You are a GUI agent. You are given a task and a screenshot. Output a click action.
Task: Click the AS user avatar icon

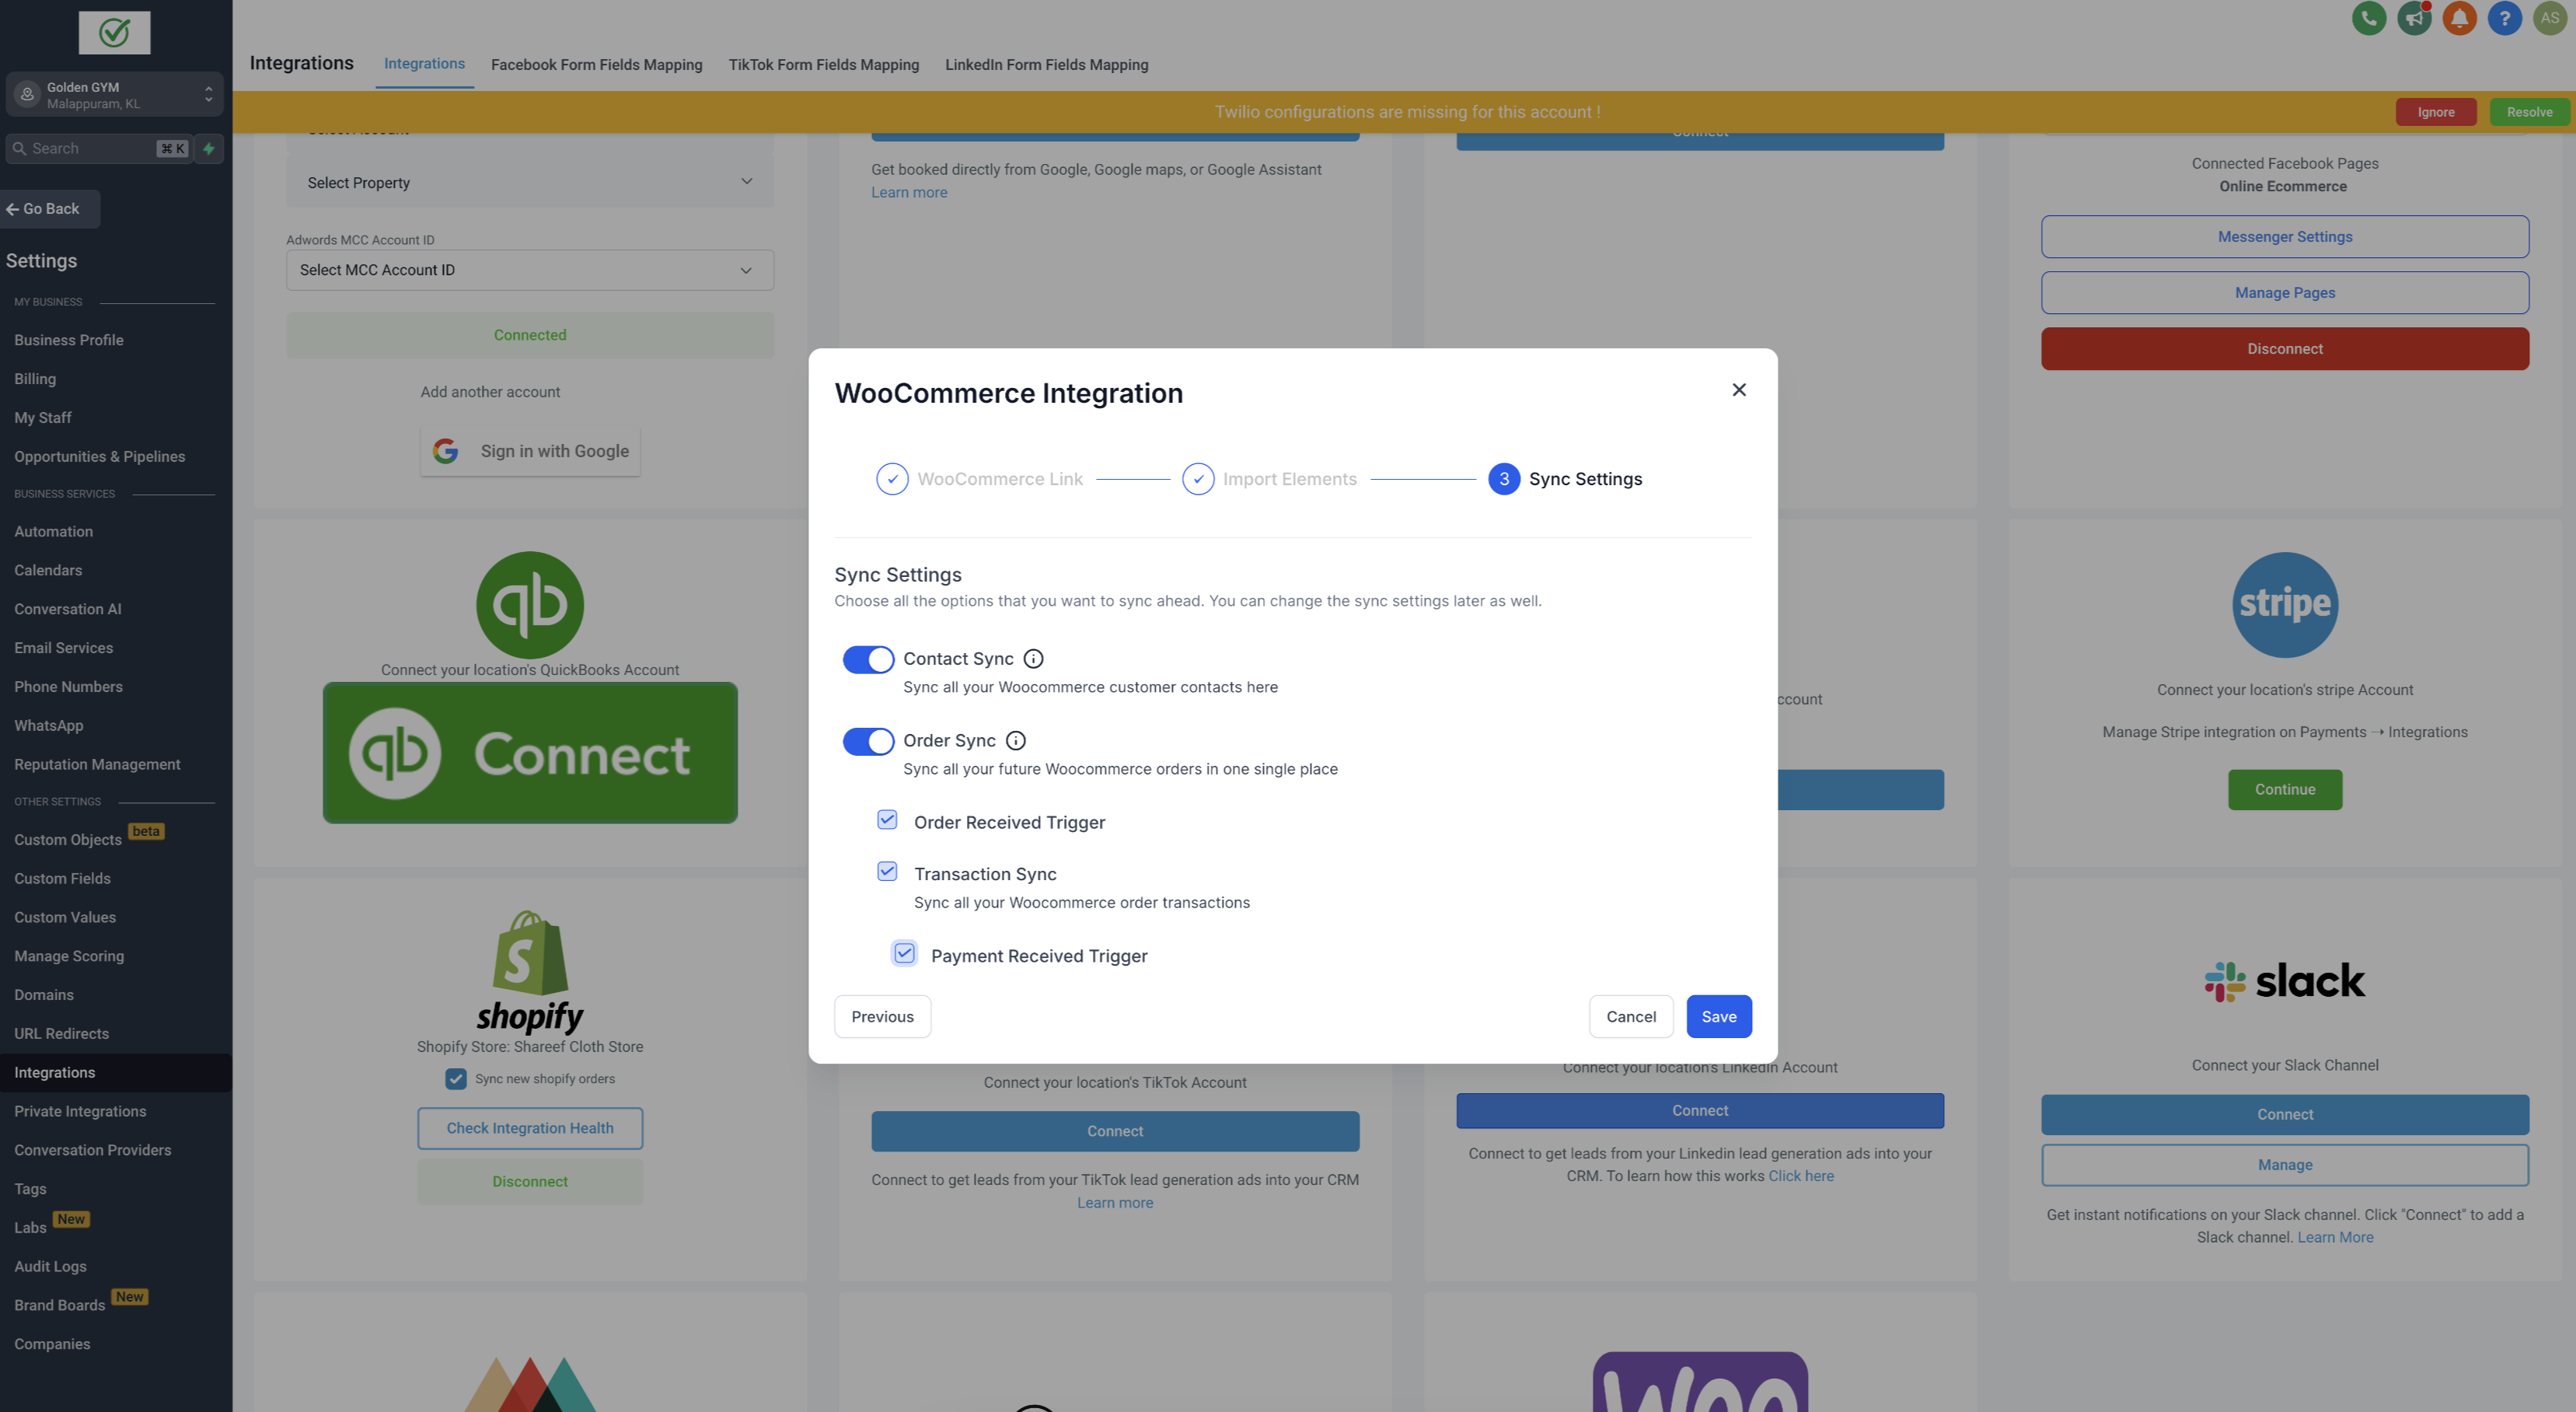click(2549, 18)
